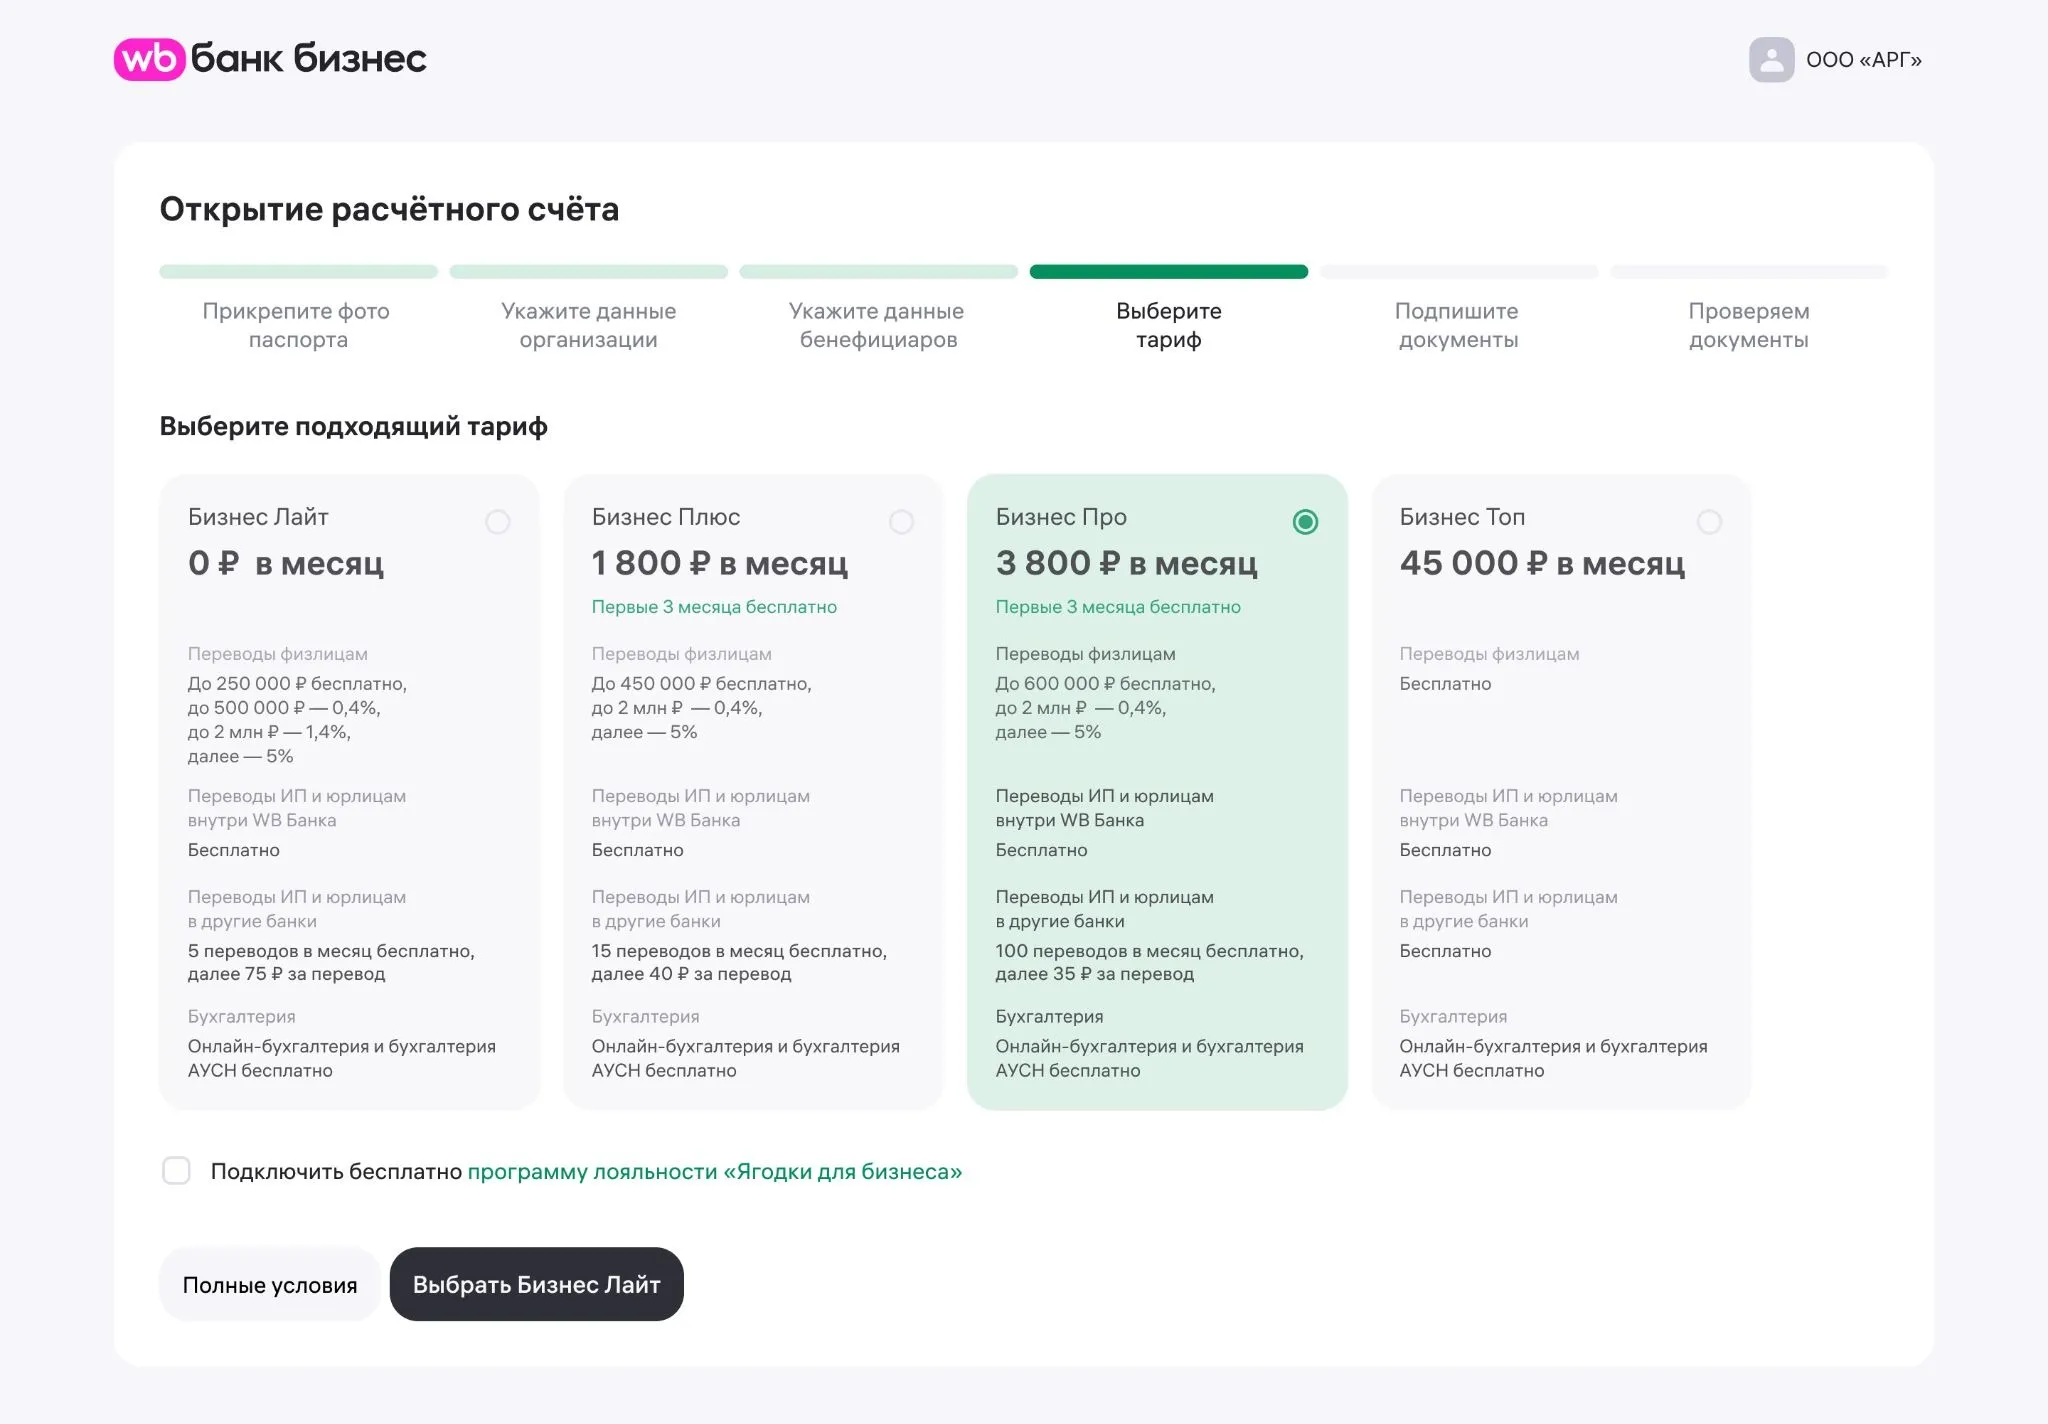
Task: Click the Бизнес Топ tariff title
Action: click(1462, 517)
